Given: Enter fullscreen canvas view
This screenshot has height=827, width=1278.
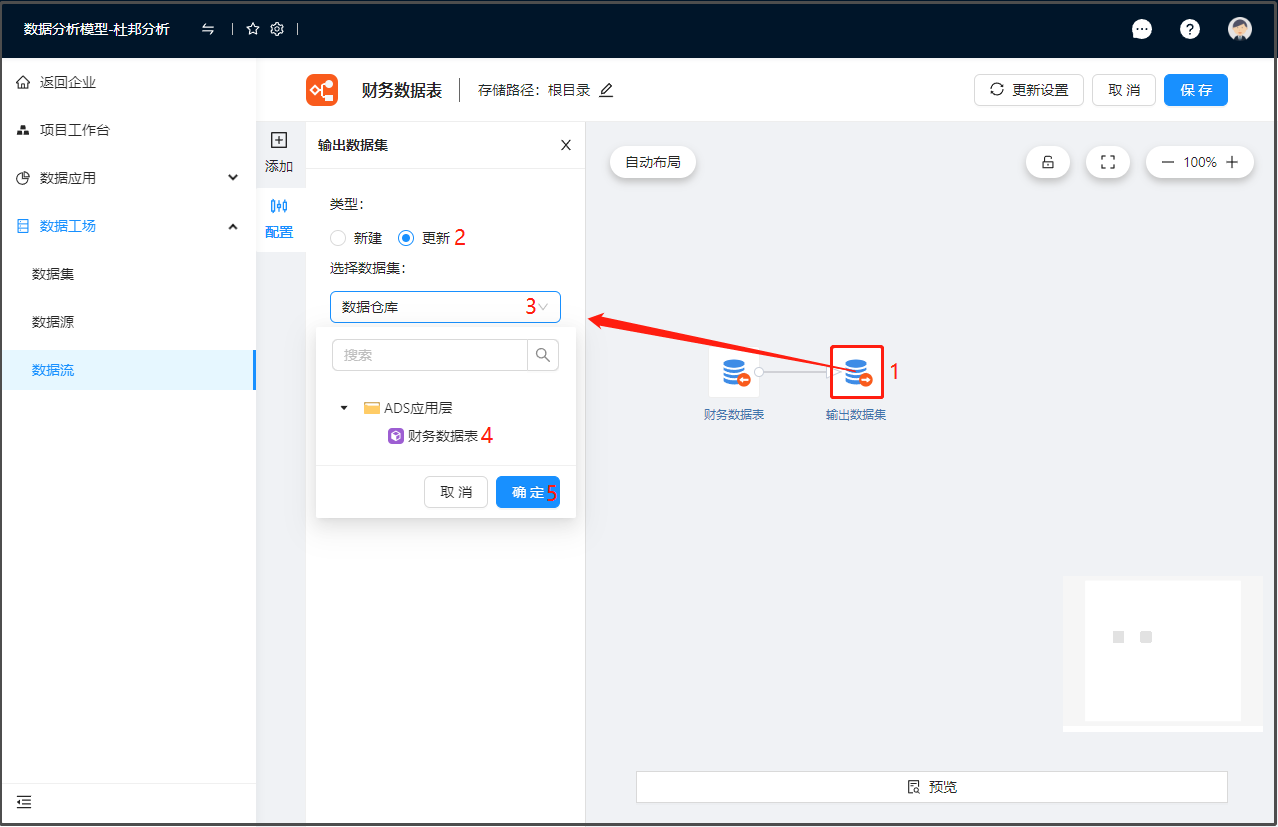Looking at the screenshot, I should point(1107,162).
